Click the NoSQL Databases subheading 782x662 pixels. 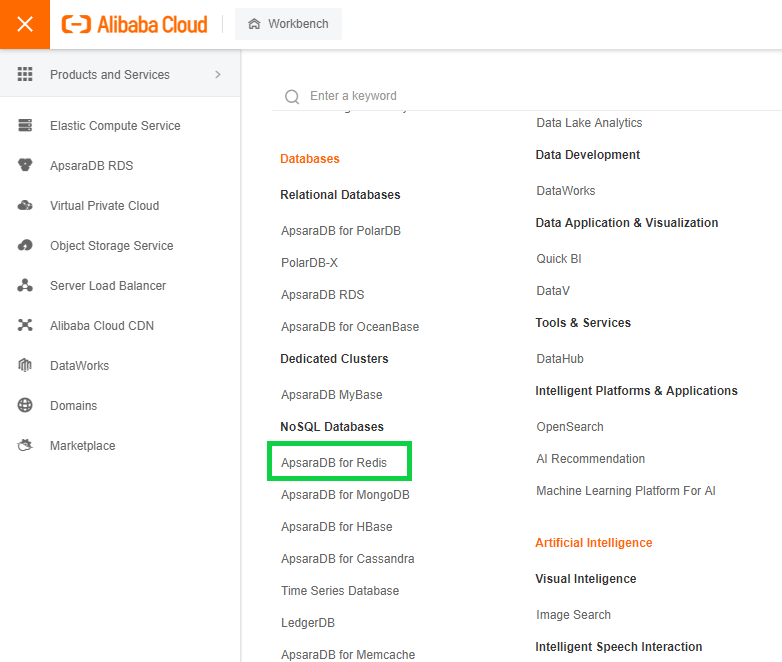(332, 427)
